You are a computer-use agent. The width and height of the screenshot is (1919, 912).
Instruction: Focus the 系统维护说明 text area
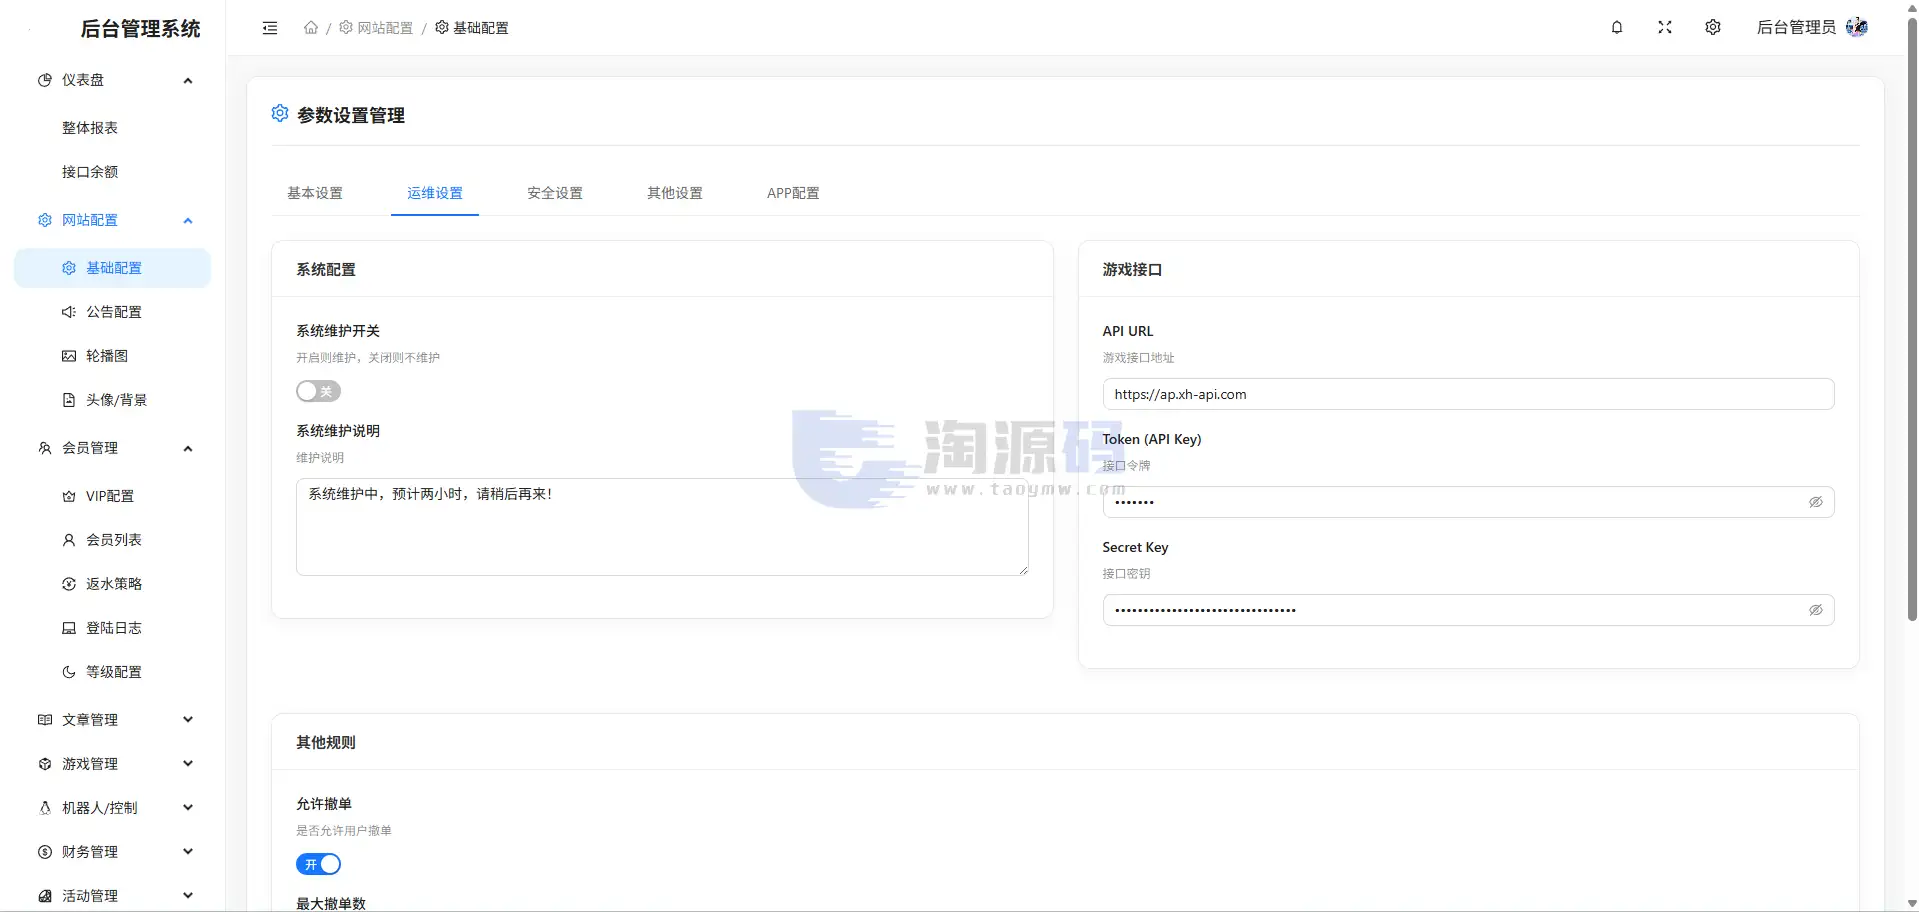coord(662,527)
